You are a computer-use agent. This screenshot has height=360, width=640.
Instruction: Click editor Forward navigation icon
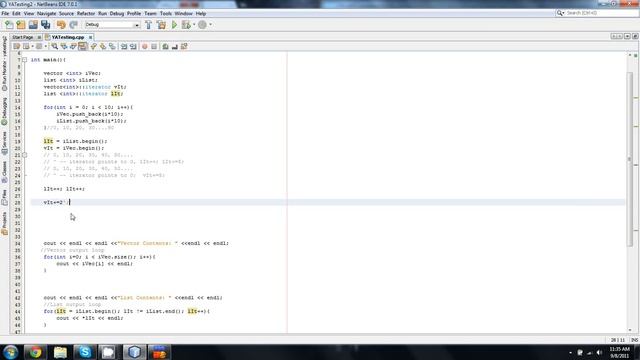click(x=39, y=47)
